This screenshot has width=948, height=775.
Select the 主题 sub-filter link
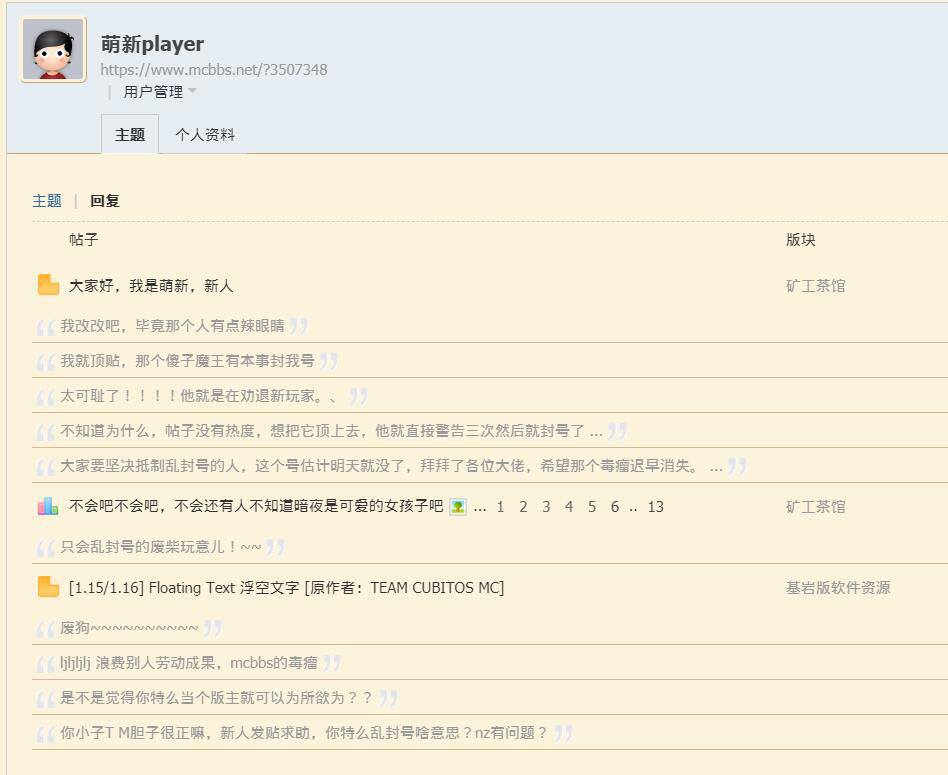pos(47,201)
